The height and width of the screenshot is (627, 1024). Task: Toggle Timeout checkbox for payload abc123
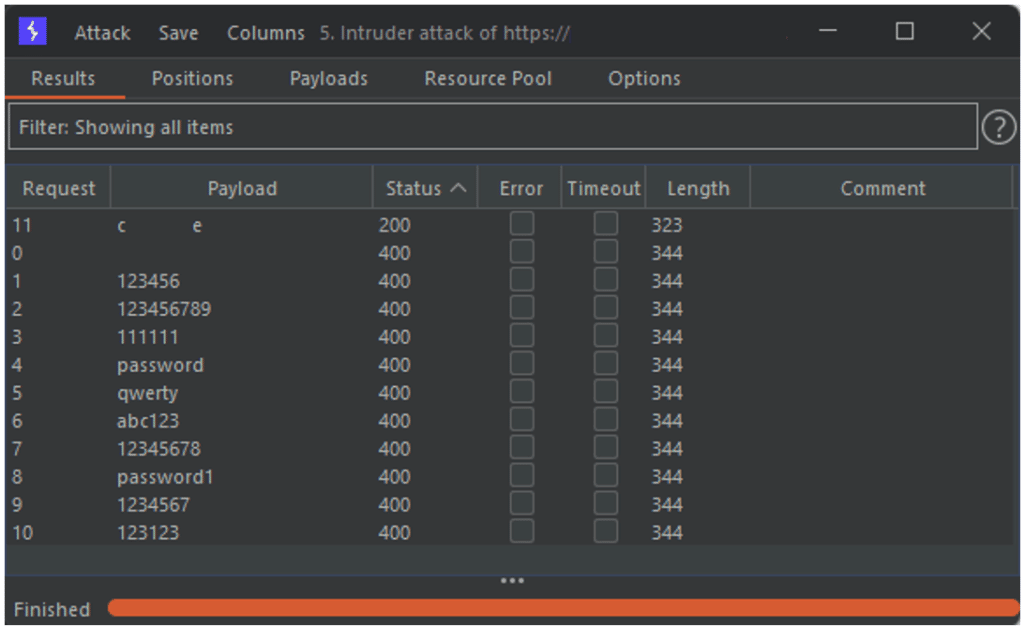(x=605, y=419)
